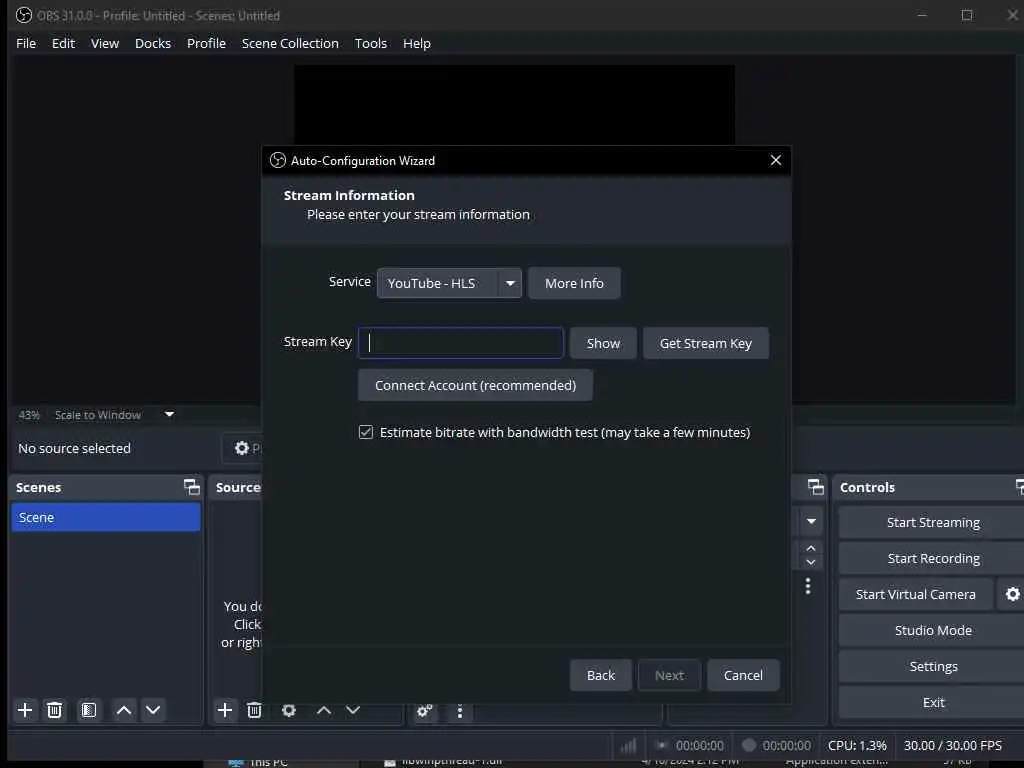Delete selected source with the trash icon
The image size is (1024, 768).
[255, 710]
